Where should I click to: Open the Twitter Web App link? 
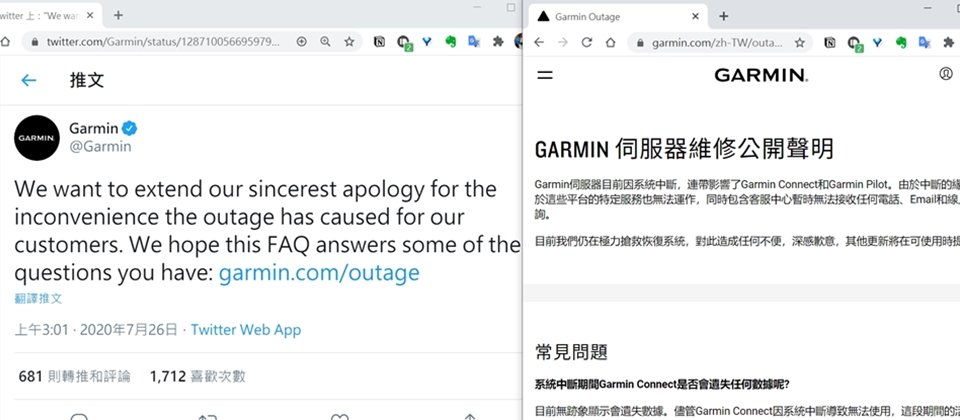pyautogui.click(x=246, y=330)
